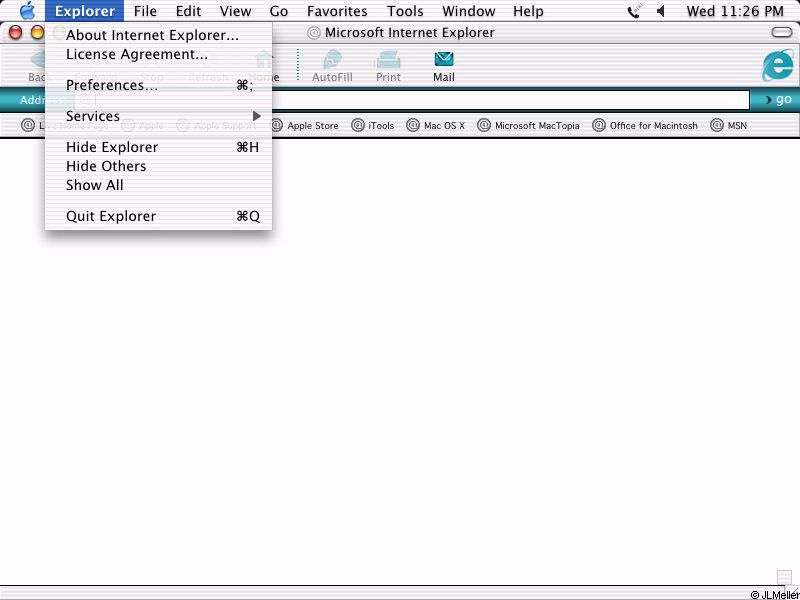800x600 pixels.
Task: Close the Explorer menu via its title
Action: 85,11
